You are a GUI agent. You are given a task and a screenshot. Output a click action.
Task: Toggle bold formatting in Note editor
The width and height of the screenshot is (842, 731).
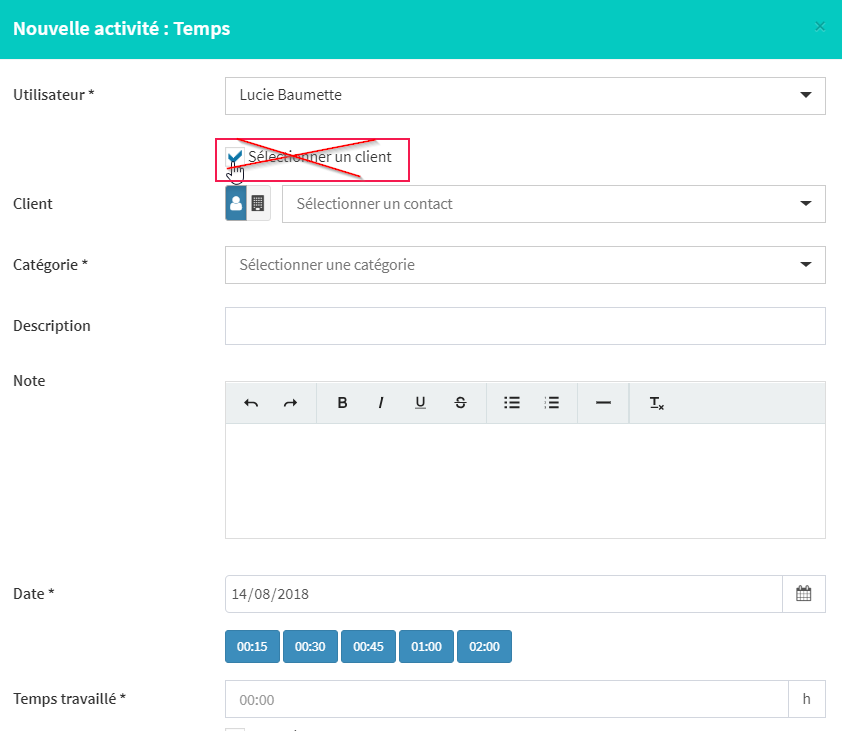(342, 403)
